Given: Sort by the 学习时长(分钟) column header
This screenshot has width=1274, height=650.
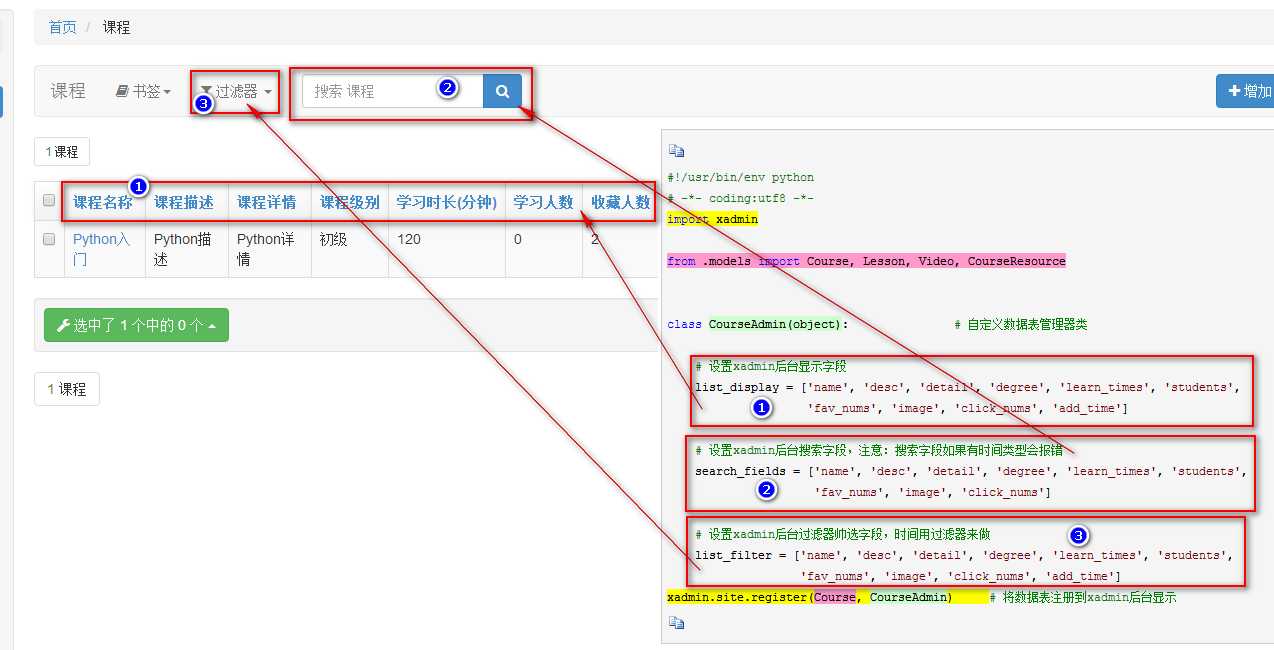Looking at the screenshot, I should [446, 202].
